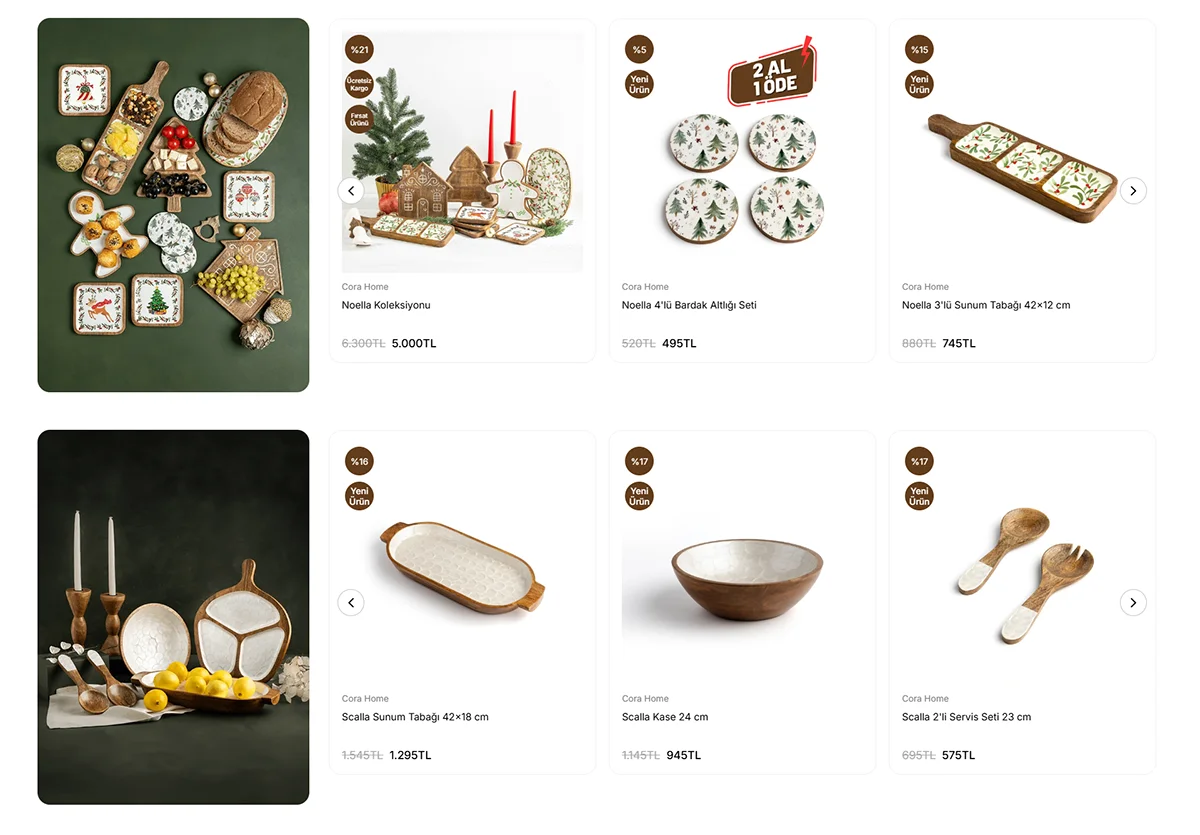This screenshot has width=1200, height=835.
Task: Open Noella 4'lü Bardak Altlığı Seti link
Action: click(689, 305)
